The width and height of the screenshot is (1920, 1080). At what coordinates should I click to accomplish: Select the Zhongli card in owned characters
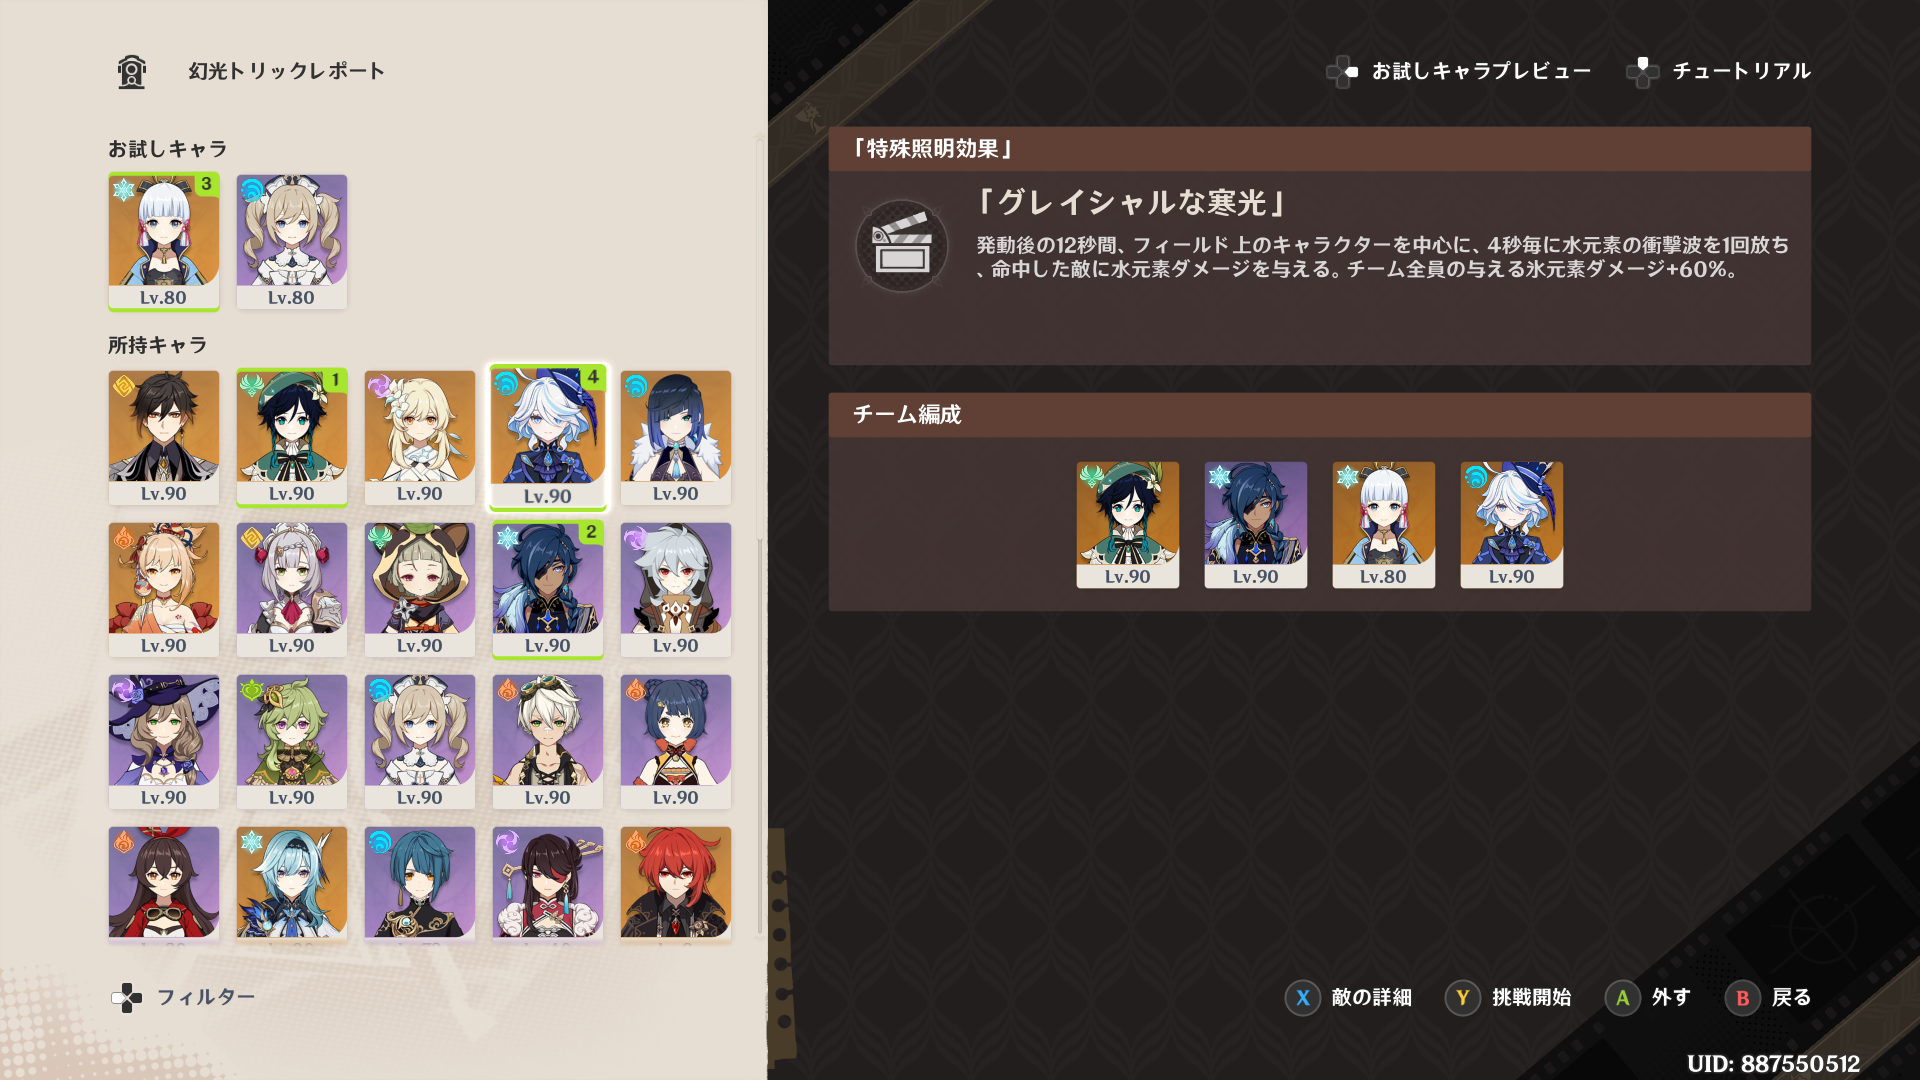click(164, 437)
